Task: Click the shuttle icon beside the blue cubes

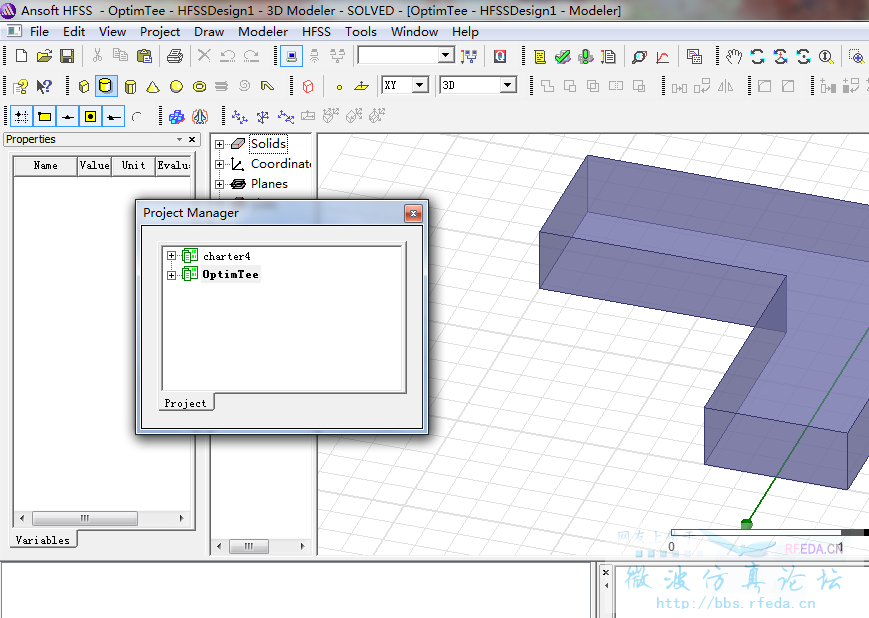Action: pos(200,116)
